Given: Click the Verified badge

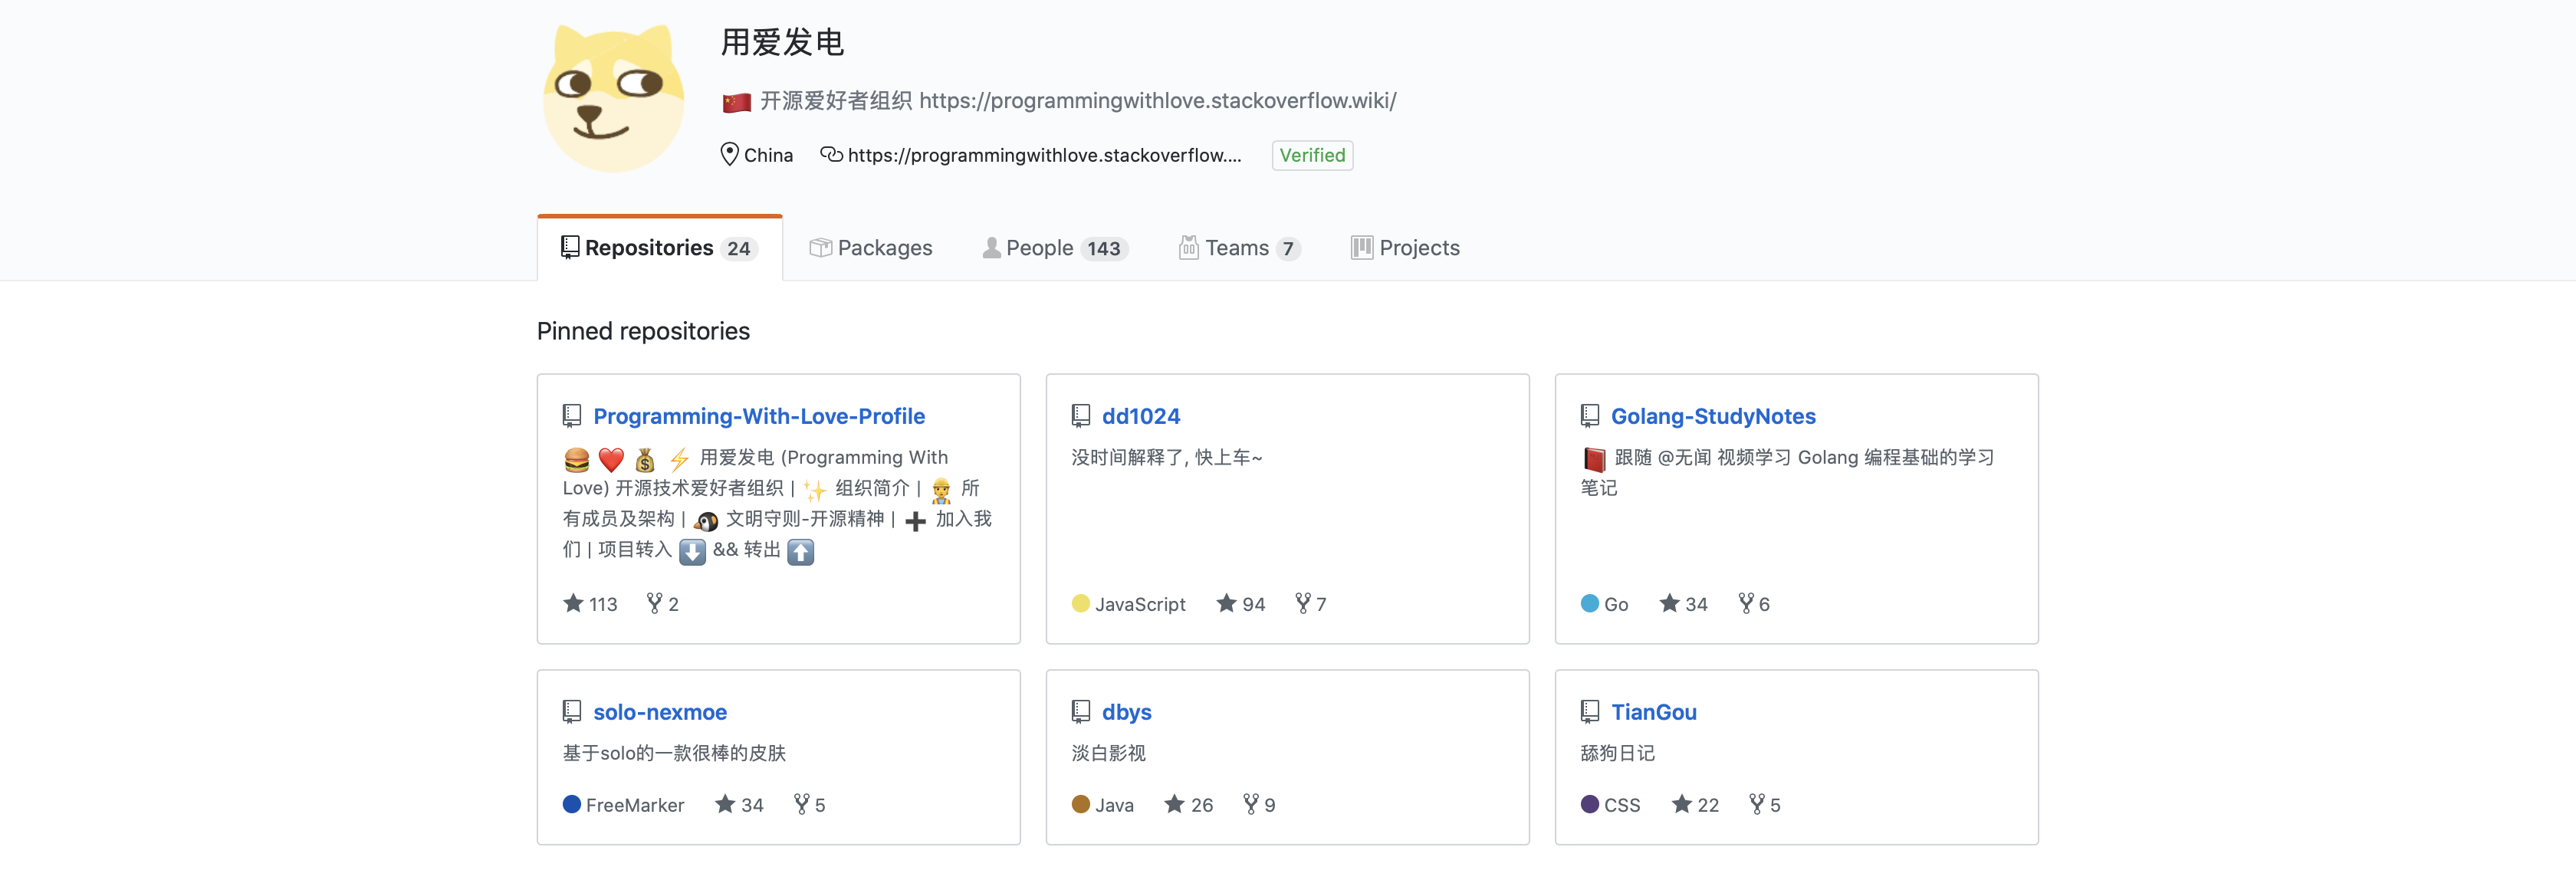Looking at the screenshot, I should (1311, 155).
